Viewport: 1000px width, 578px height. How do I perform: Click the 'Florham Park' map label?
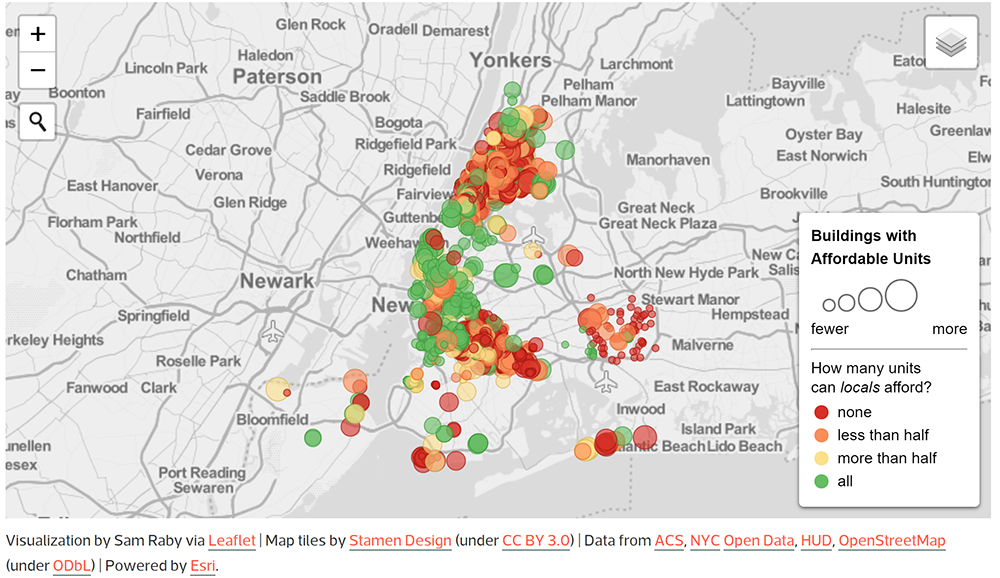[x=92, y=222]
